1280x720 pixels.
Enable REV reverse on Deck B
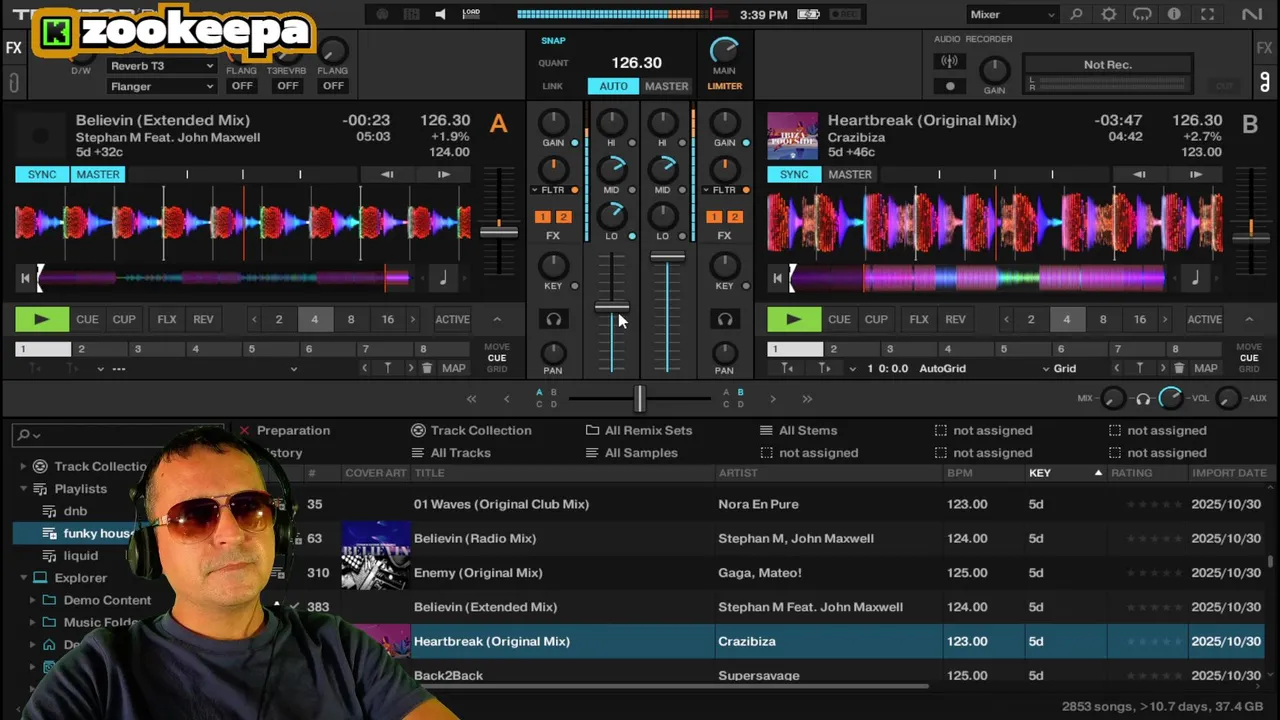pyautogui.click(x=955, y=319)
